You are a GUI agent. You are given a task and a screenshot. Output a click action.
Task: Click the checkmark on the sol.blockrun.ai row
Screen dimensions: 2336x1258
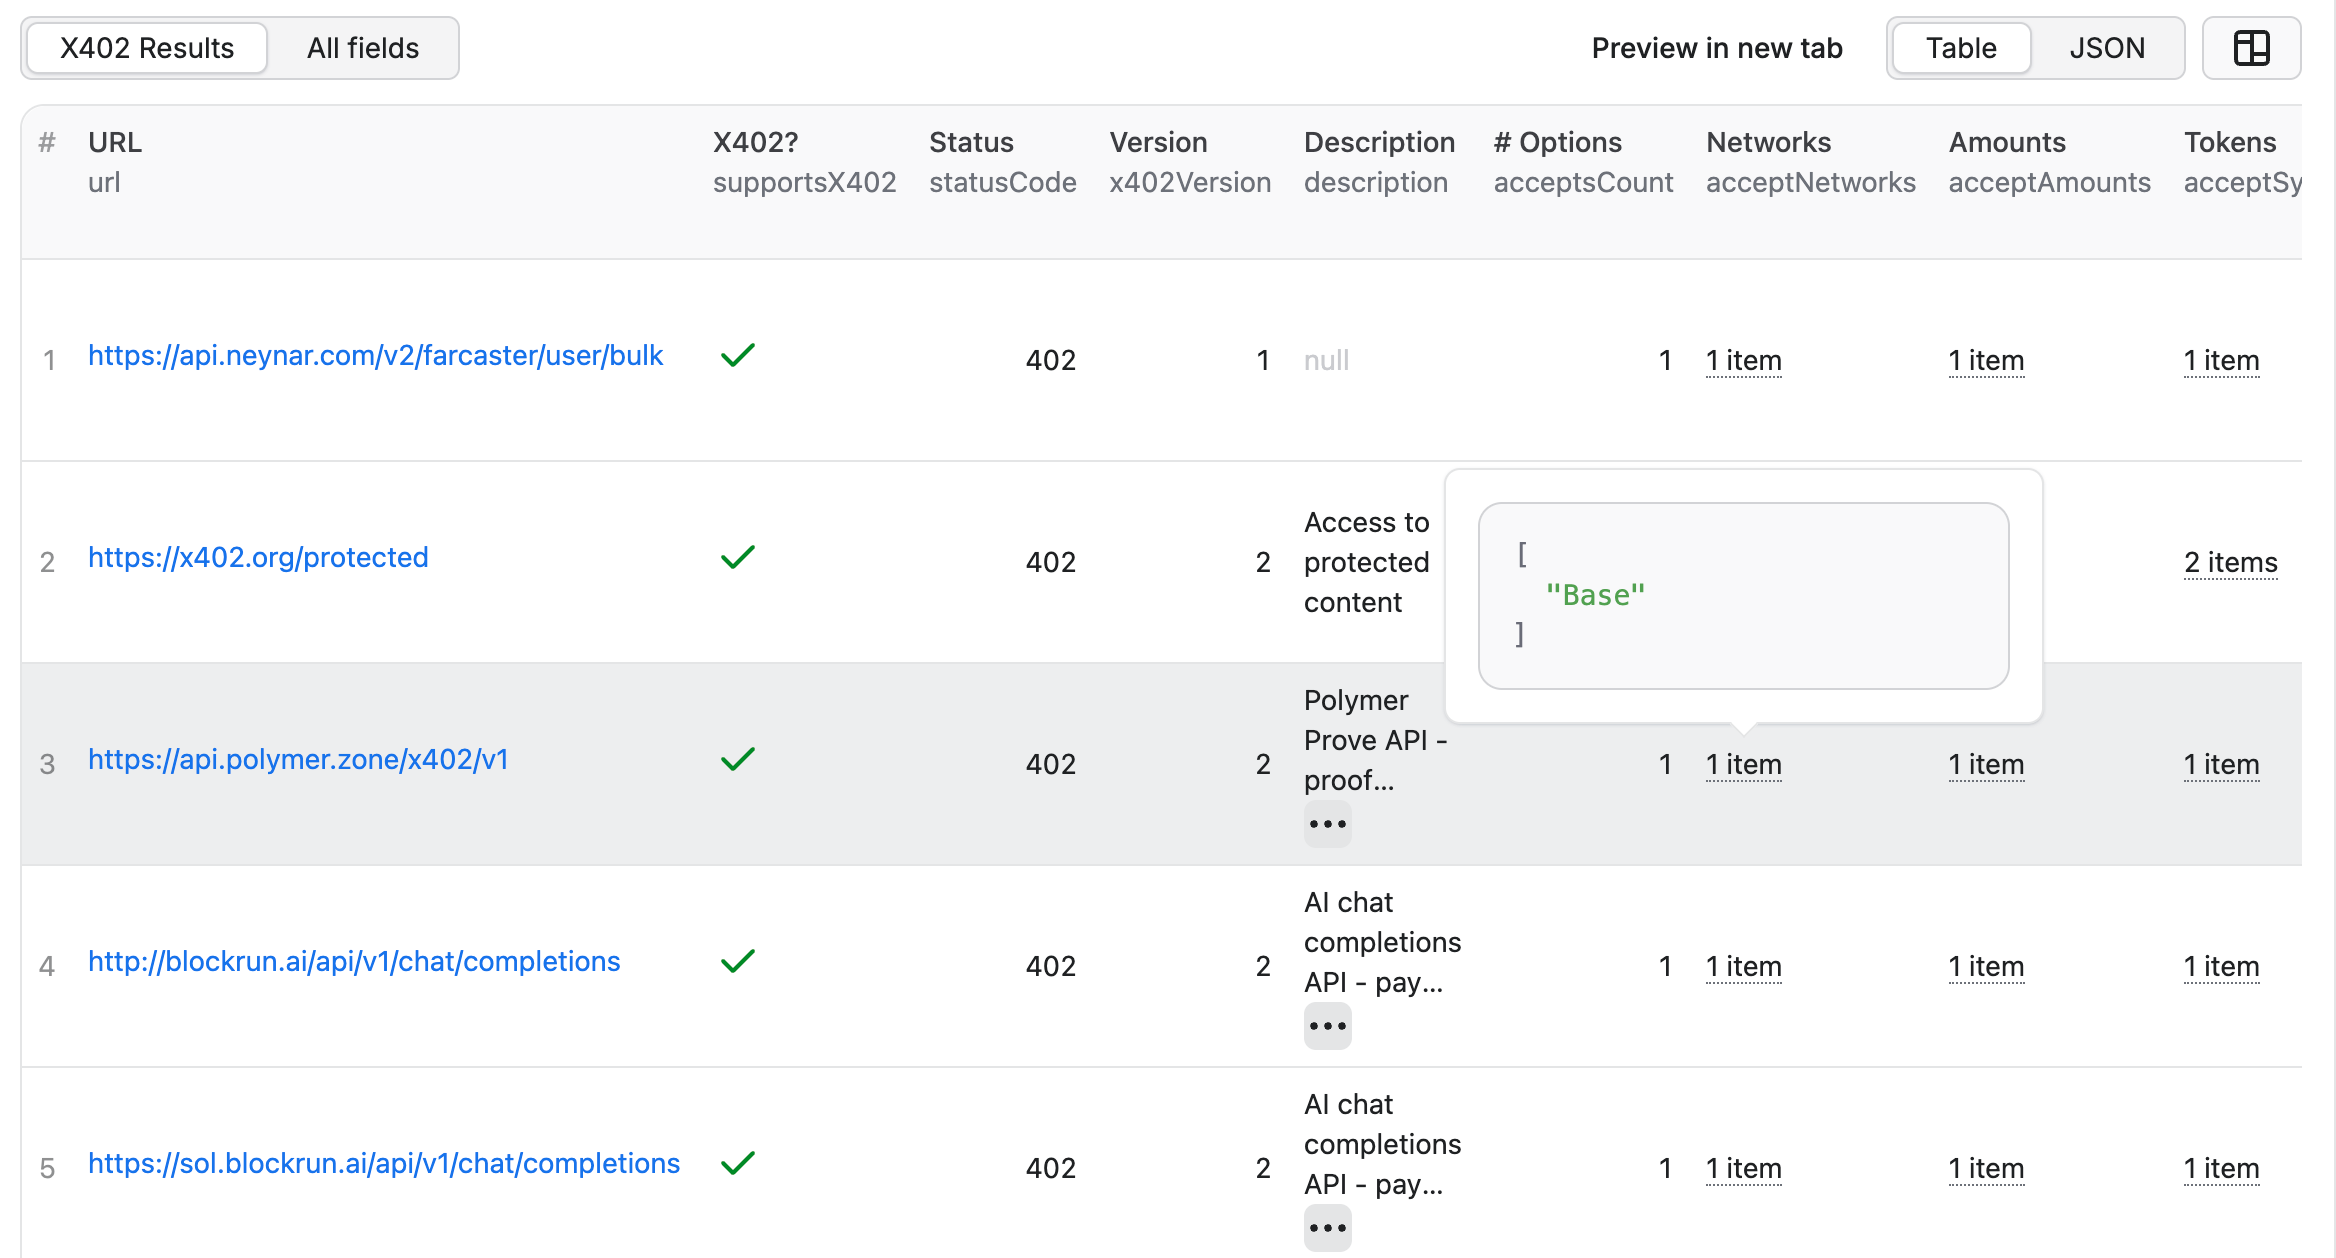pyautogui.click(x=737, y=1163)
